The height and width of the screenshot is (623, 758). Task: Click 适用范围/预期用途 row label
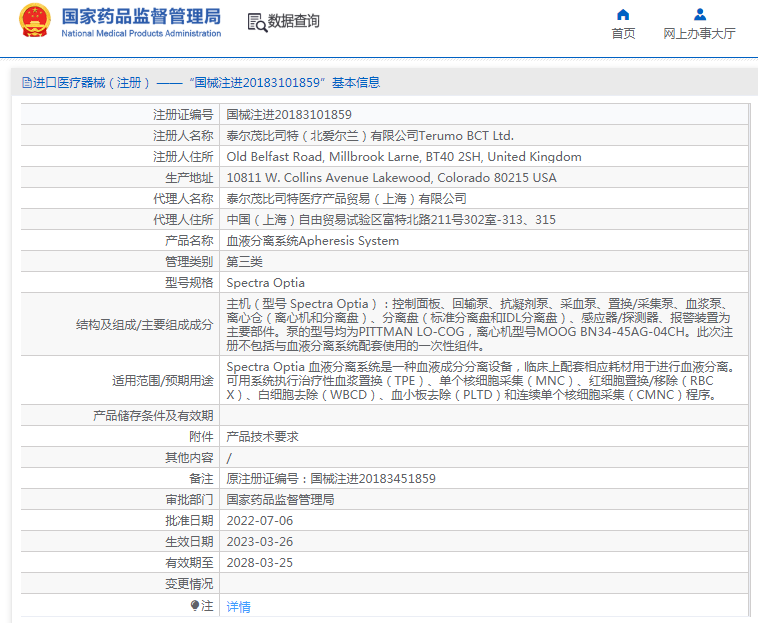(163, 381)
